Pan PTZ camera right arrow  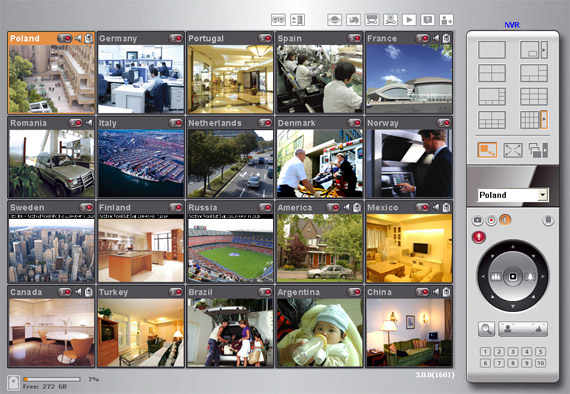pos(543,277)
